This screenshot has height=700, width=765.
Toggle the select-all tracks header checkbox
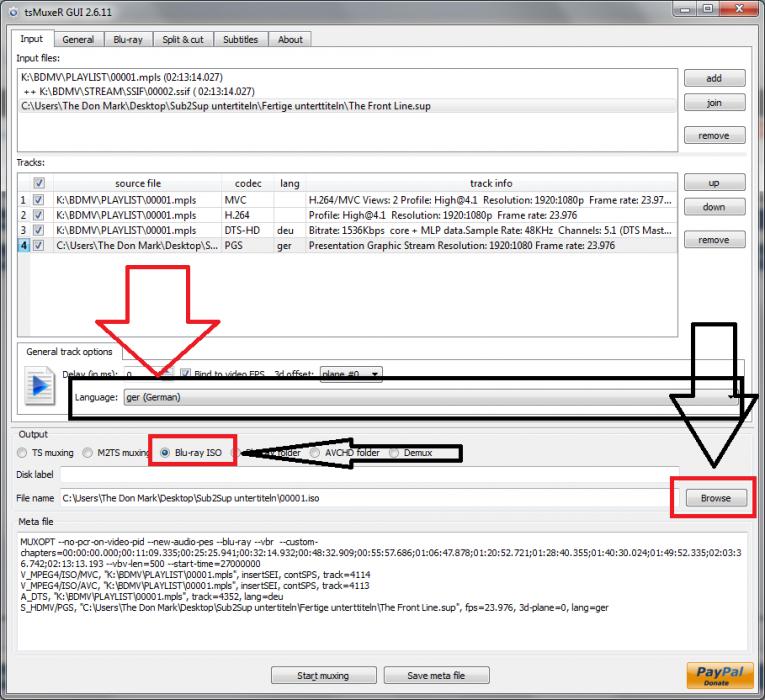[x=39, y=183]
